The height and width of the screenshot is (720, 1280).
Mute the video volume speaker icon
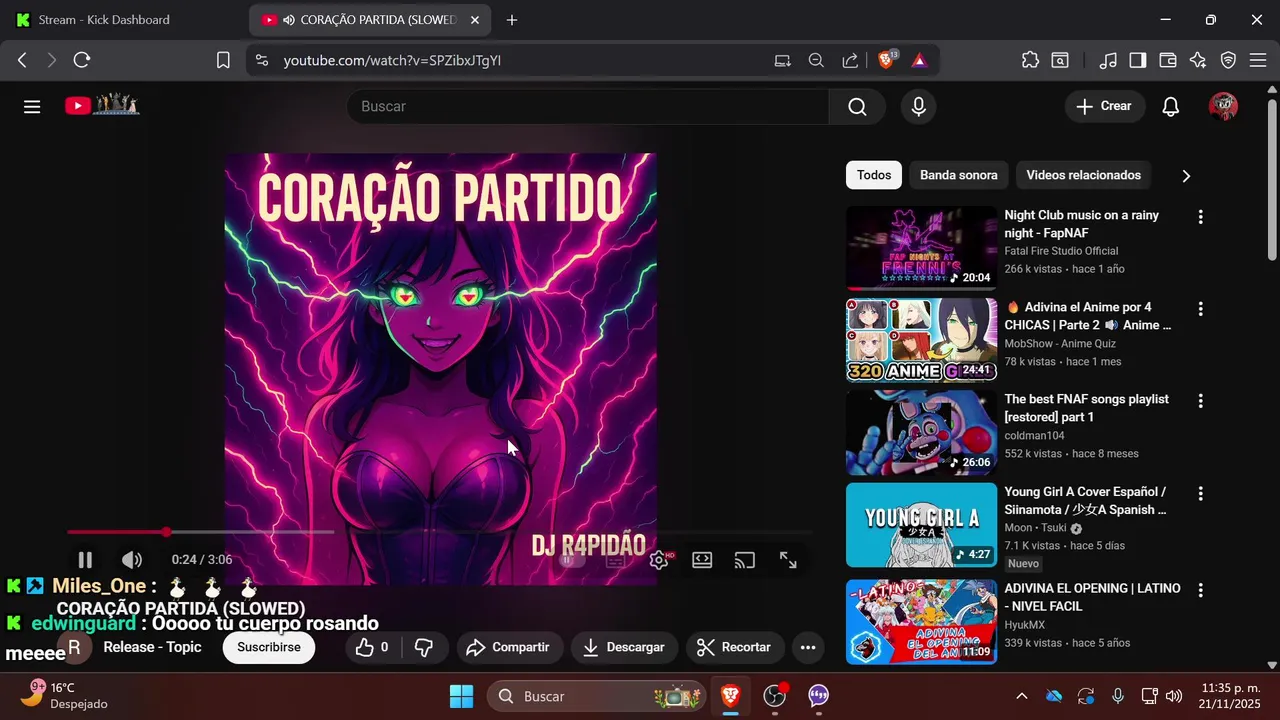coord(132,560)
